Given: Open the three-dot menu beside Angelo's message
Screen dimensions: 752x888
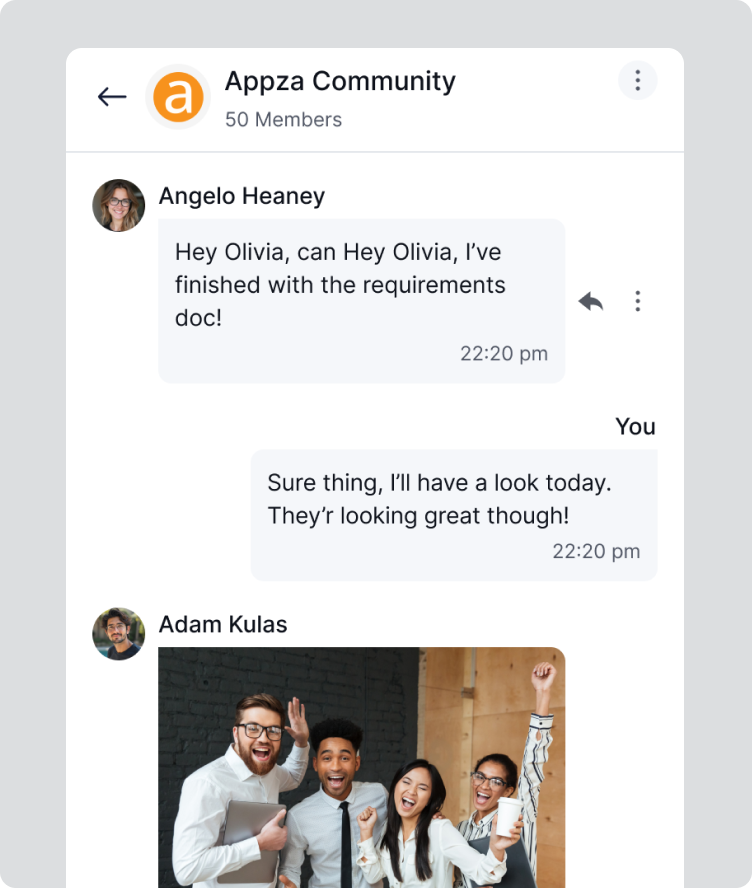Looking at the screenshot, I should 637,301.
